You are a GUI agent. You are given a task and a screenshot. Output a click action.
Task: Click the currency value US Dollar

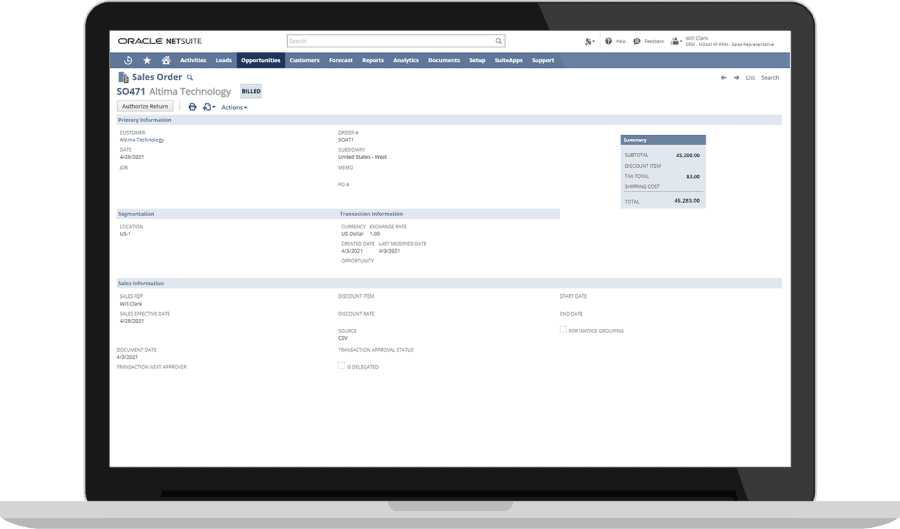[x=352, y=234]
